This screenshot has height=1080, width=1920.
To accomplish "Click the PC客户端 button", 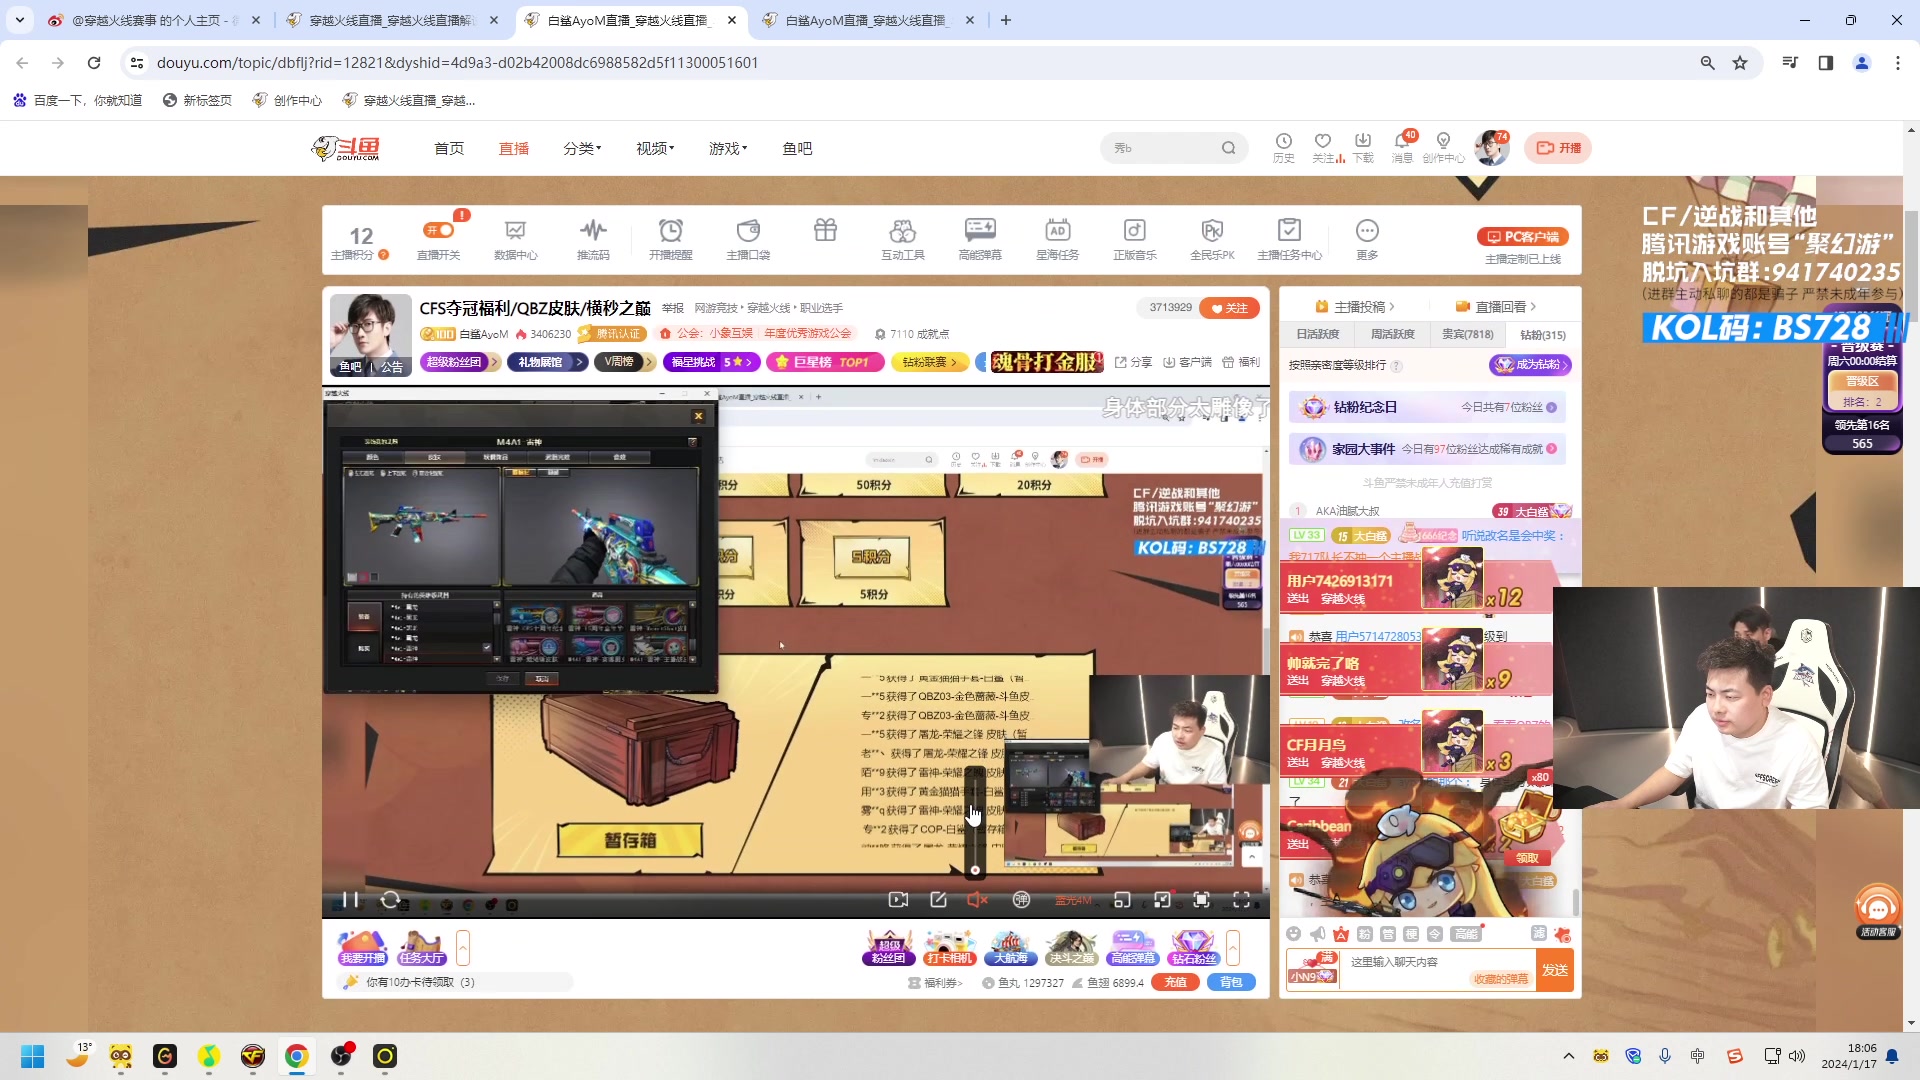I will click(x=1523, y=237).
